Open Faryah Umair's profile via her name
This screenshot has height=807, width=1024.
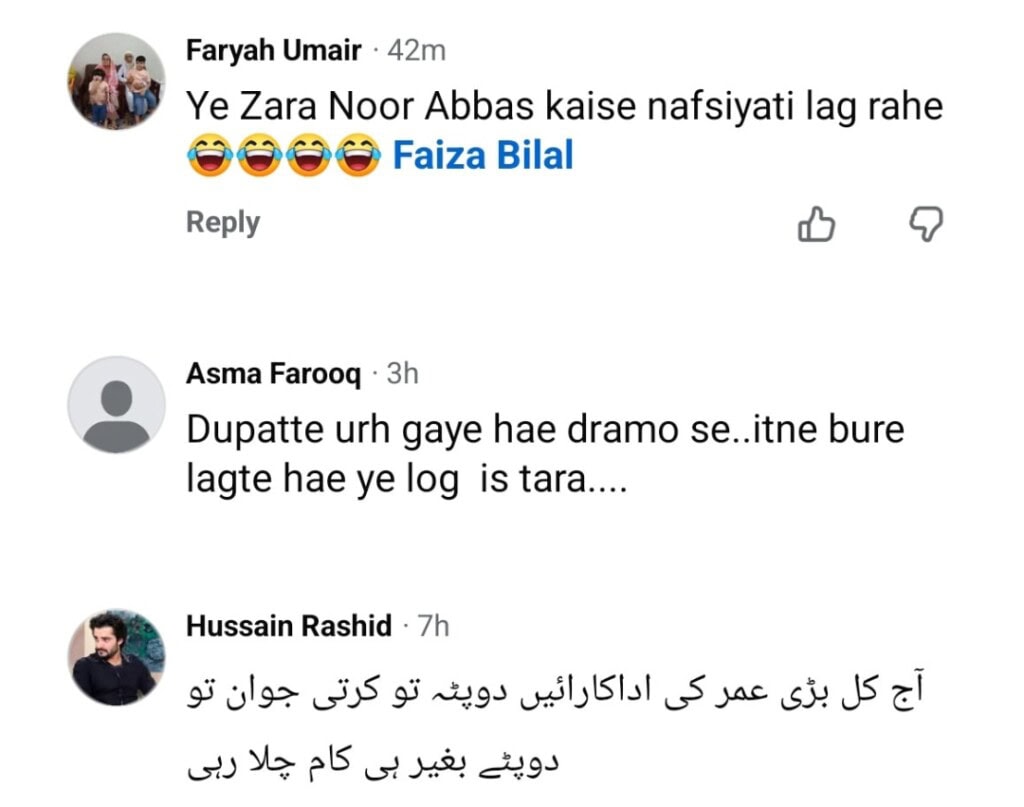point(274,50)
